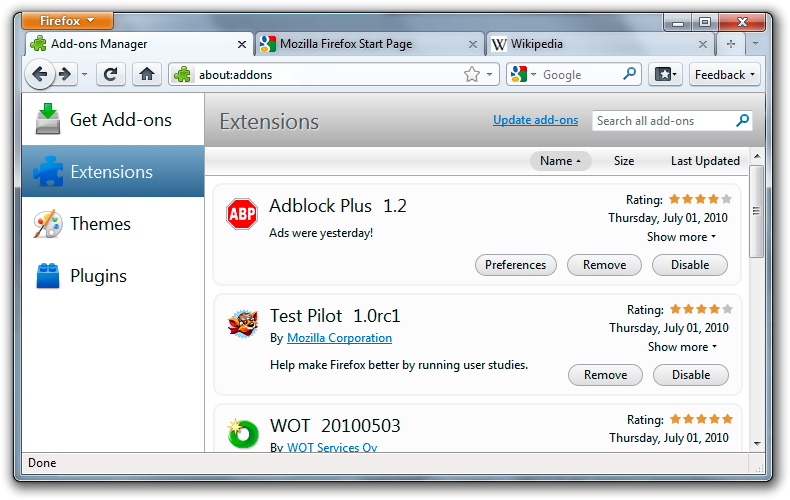
Task: Select the Add-ons Manager tab
Action: 139,44
